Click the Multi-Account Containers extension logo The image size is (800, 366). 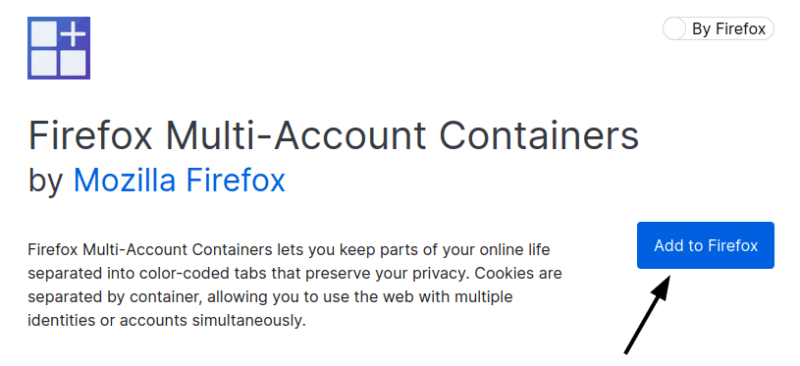pos(59,48)
